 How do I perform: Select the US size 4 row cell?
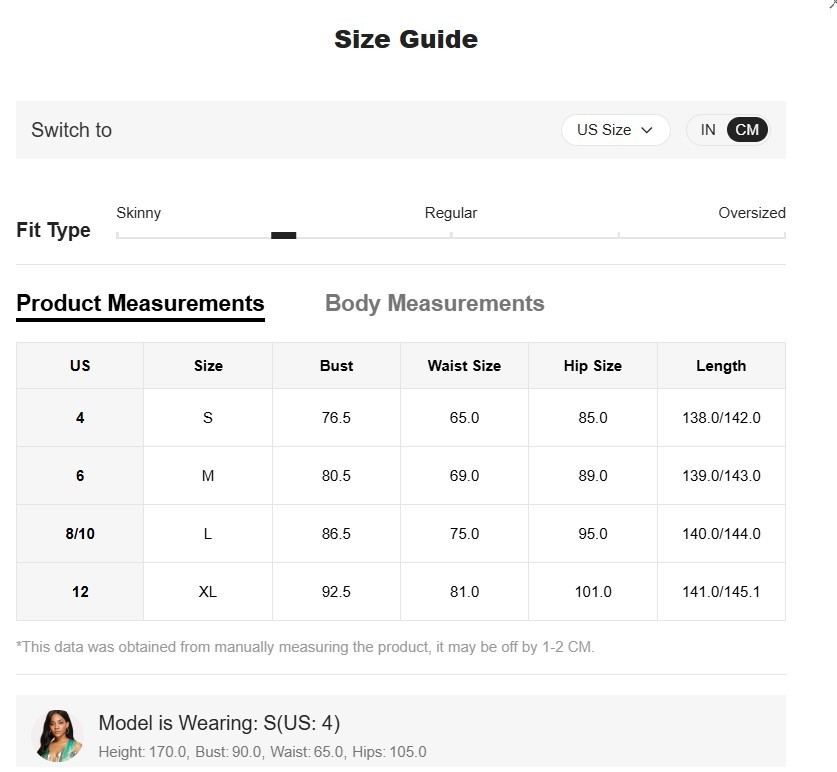click(80, 417)
